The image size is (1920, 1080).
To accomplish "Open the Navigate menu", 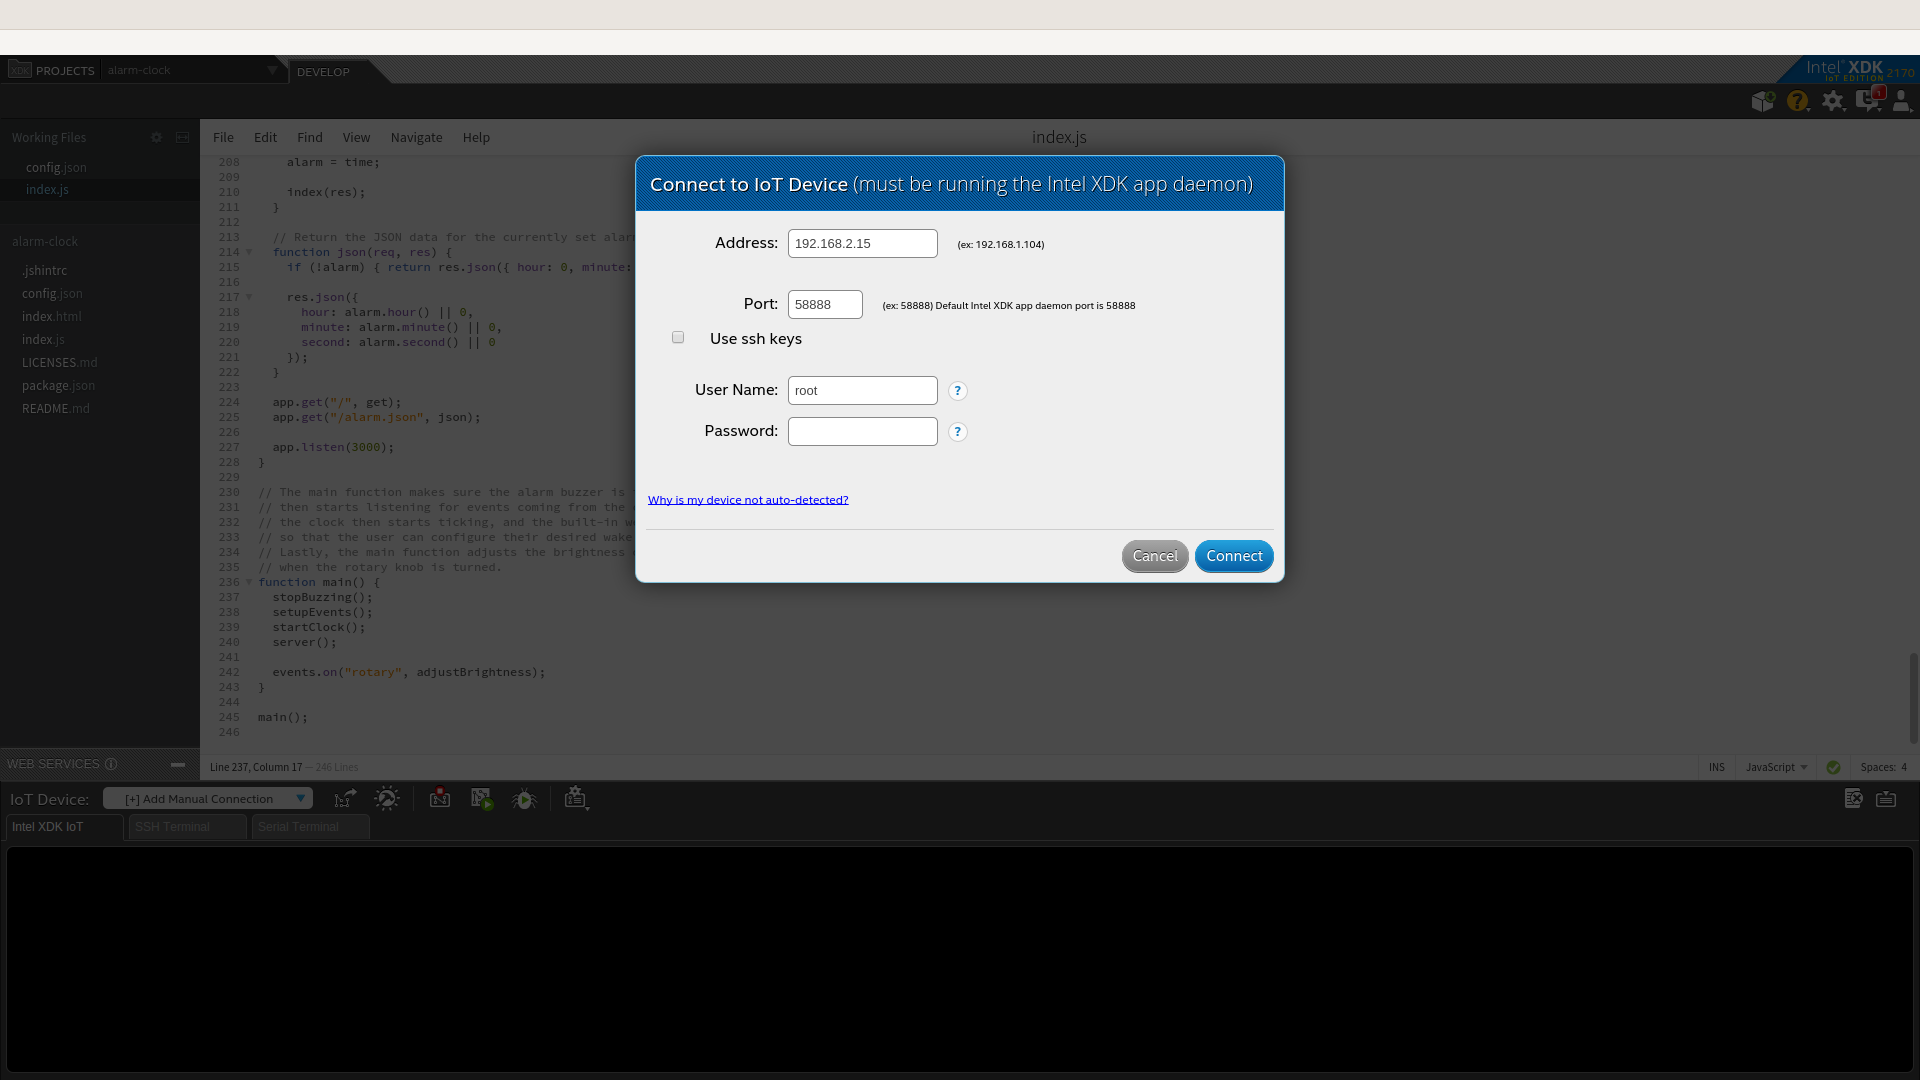I will [416, 137].
